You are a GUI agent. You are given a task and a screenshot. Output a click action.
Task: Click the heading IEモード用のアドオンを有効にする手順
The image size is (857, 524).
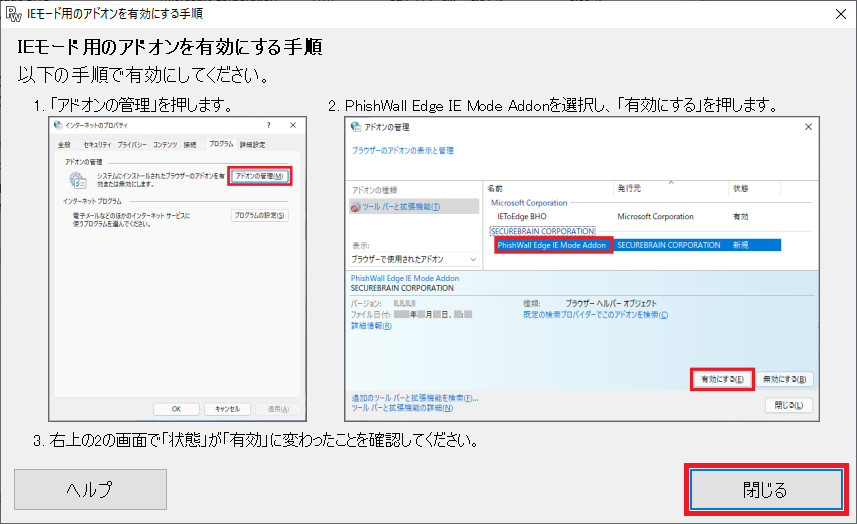[x=170, y=47]
